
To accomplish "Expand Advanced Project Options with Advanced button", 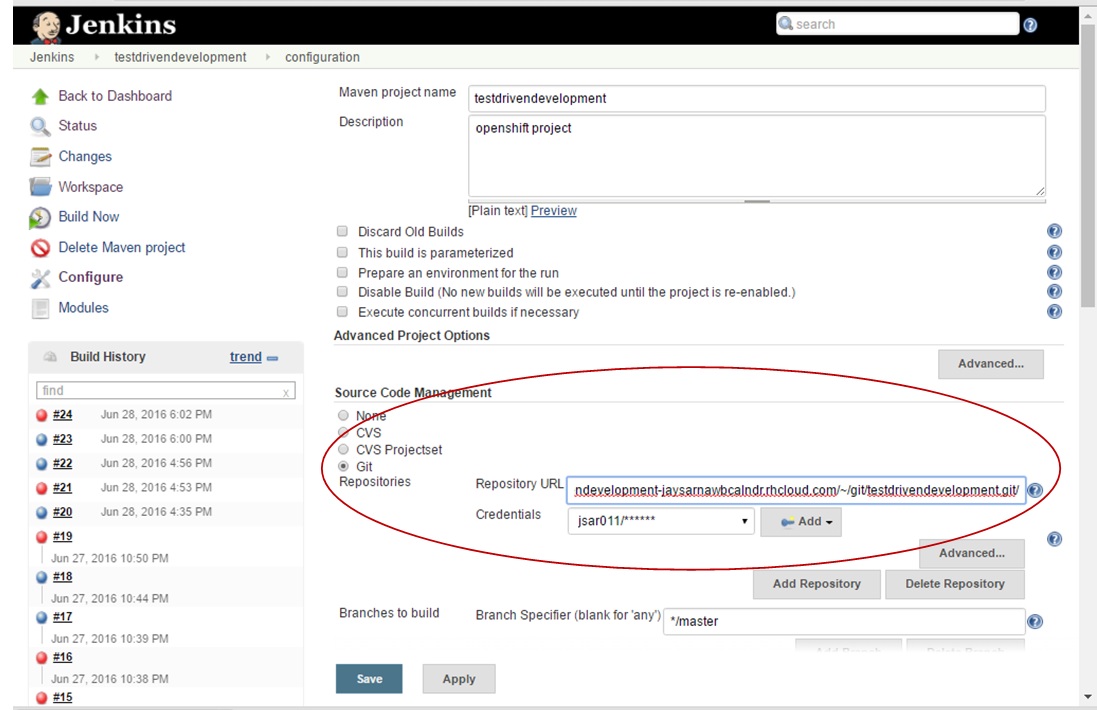I will tap(990, 364).
